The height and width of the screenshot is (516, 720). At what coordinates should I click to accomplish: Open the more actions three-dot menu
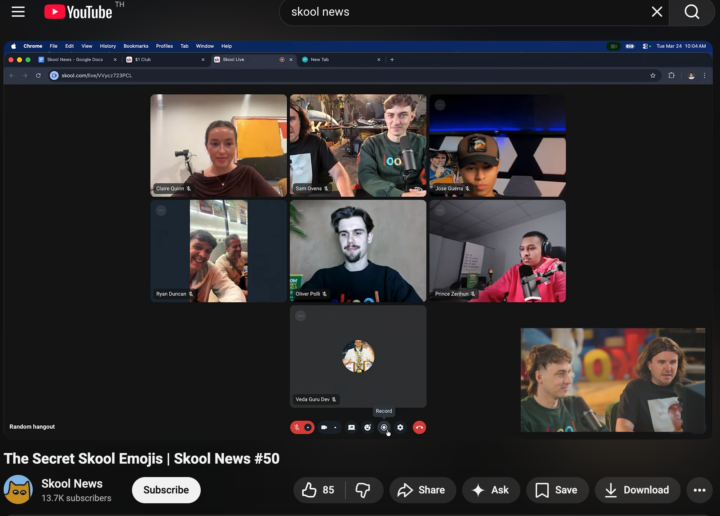click(x=699, y=490)
